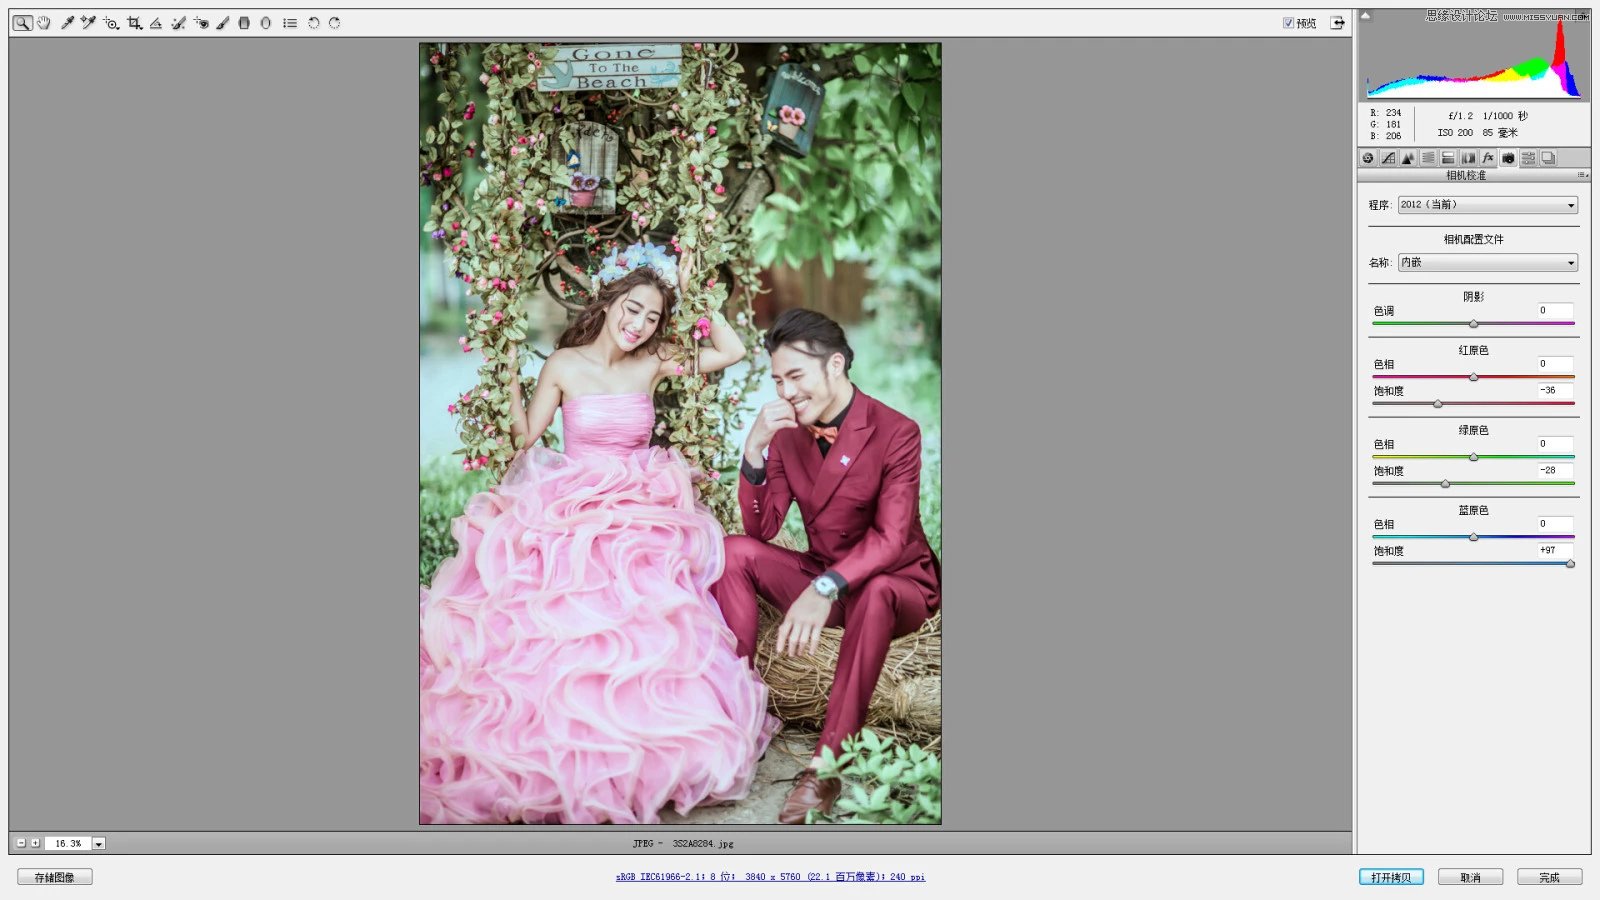Image resolution: width=1600 pixels, height=900 pixels.
Task: Select the Graduated Filter tool
Action: tap(244, 22)
